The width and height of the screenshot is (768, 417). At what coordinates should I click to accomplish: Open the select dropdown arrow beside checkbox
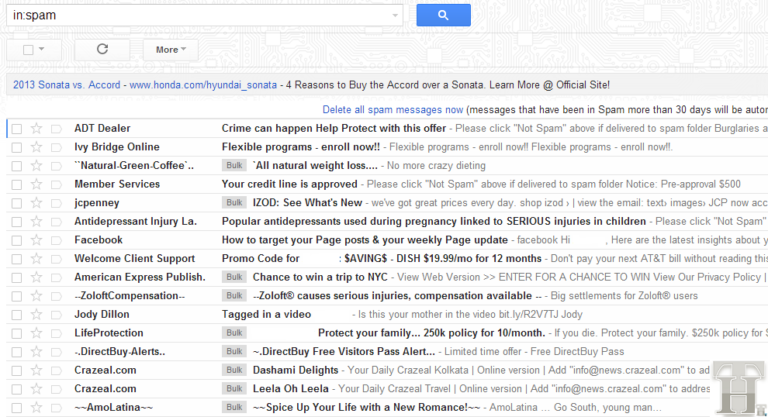pyautogui.click(x=42, y=49)
